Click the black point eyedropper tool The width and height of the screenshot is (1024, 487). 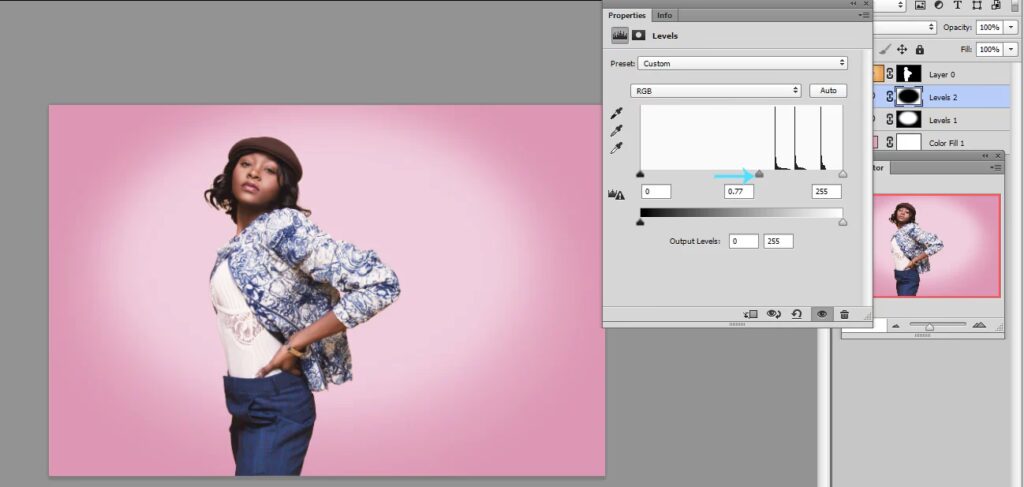(615, 112)
